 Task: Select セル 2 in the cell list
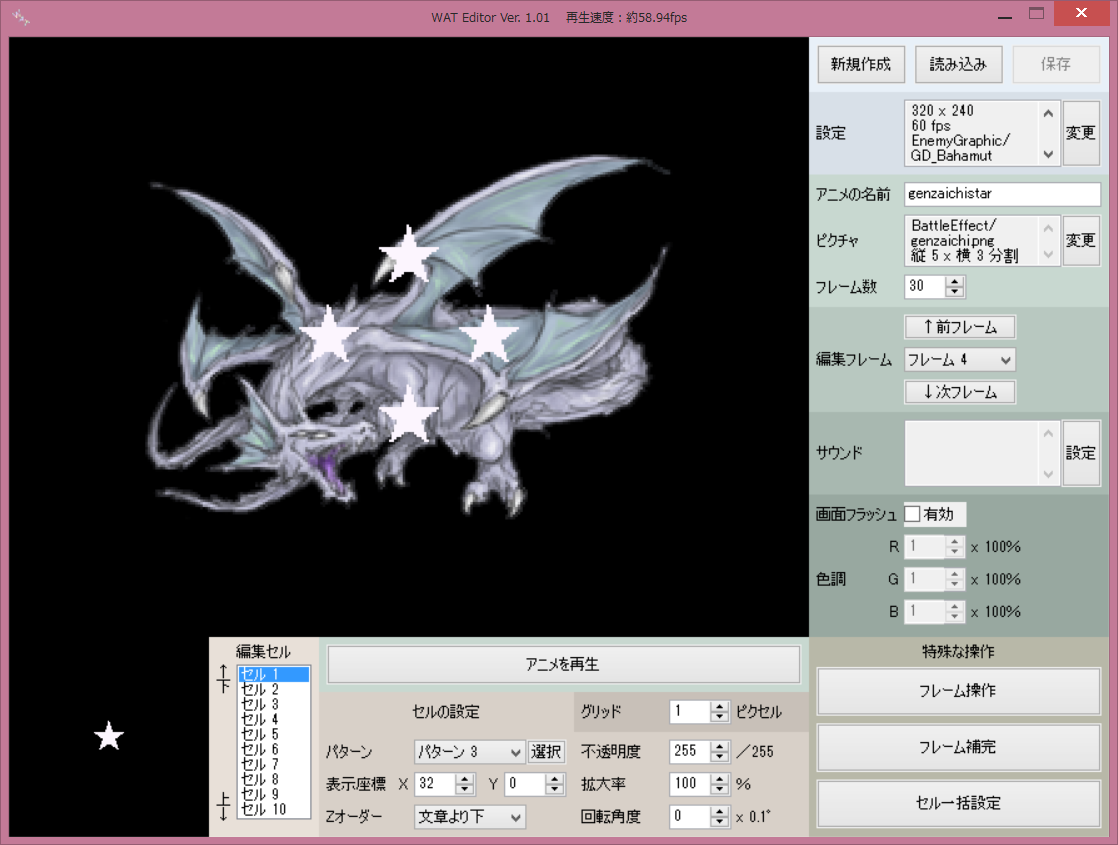274,689
